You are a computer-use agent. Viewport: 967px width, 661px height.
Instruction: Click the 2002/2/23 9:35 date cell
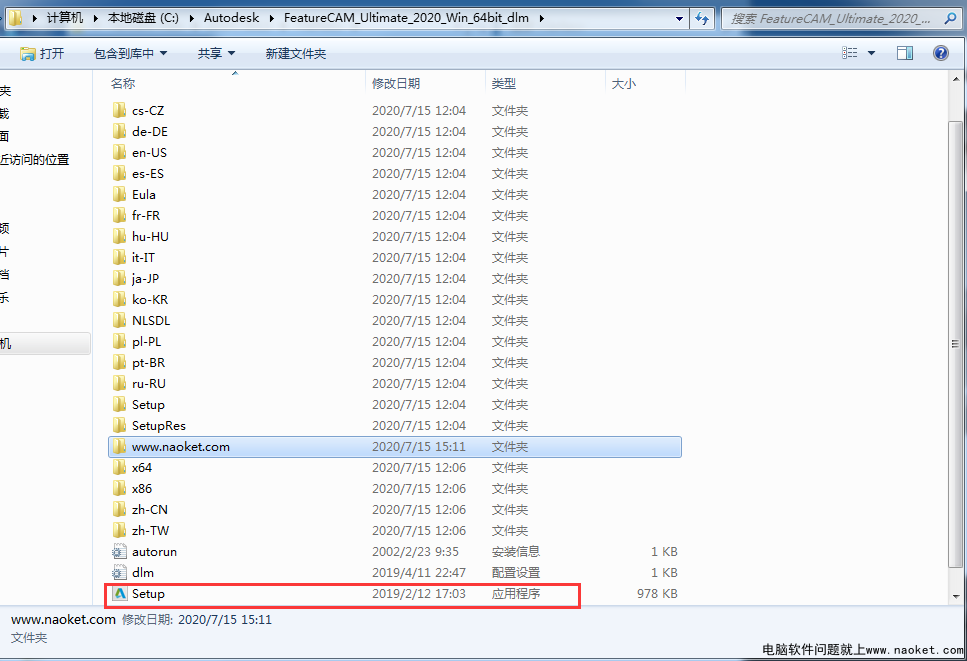click(x=415, y=551)
